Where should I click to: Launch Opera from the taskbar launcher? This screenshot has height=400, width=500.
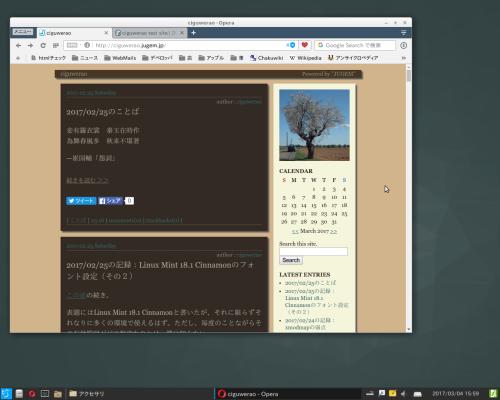pos(32,394)
